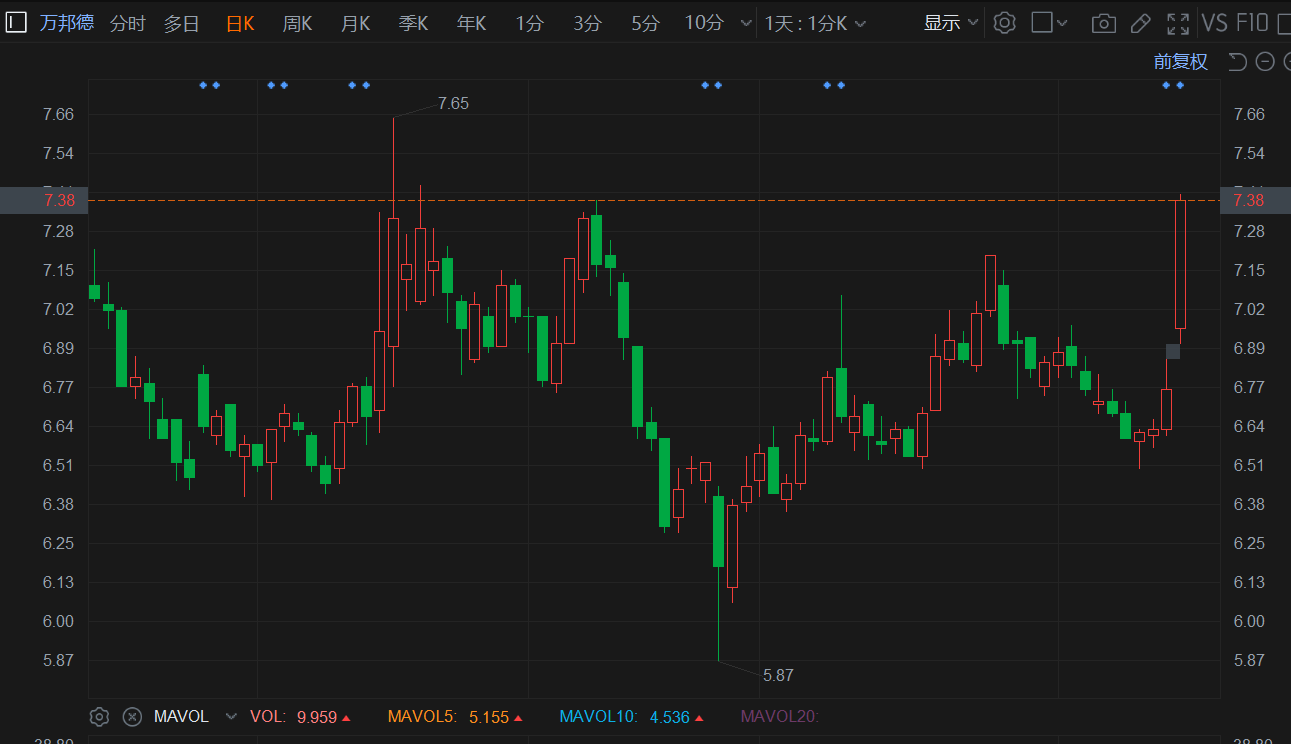Click the first pair of blue diamond markers
1291x744 pixels.
tap(209, 85)
